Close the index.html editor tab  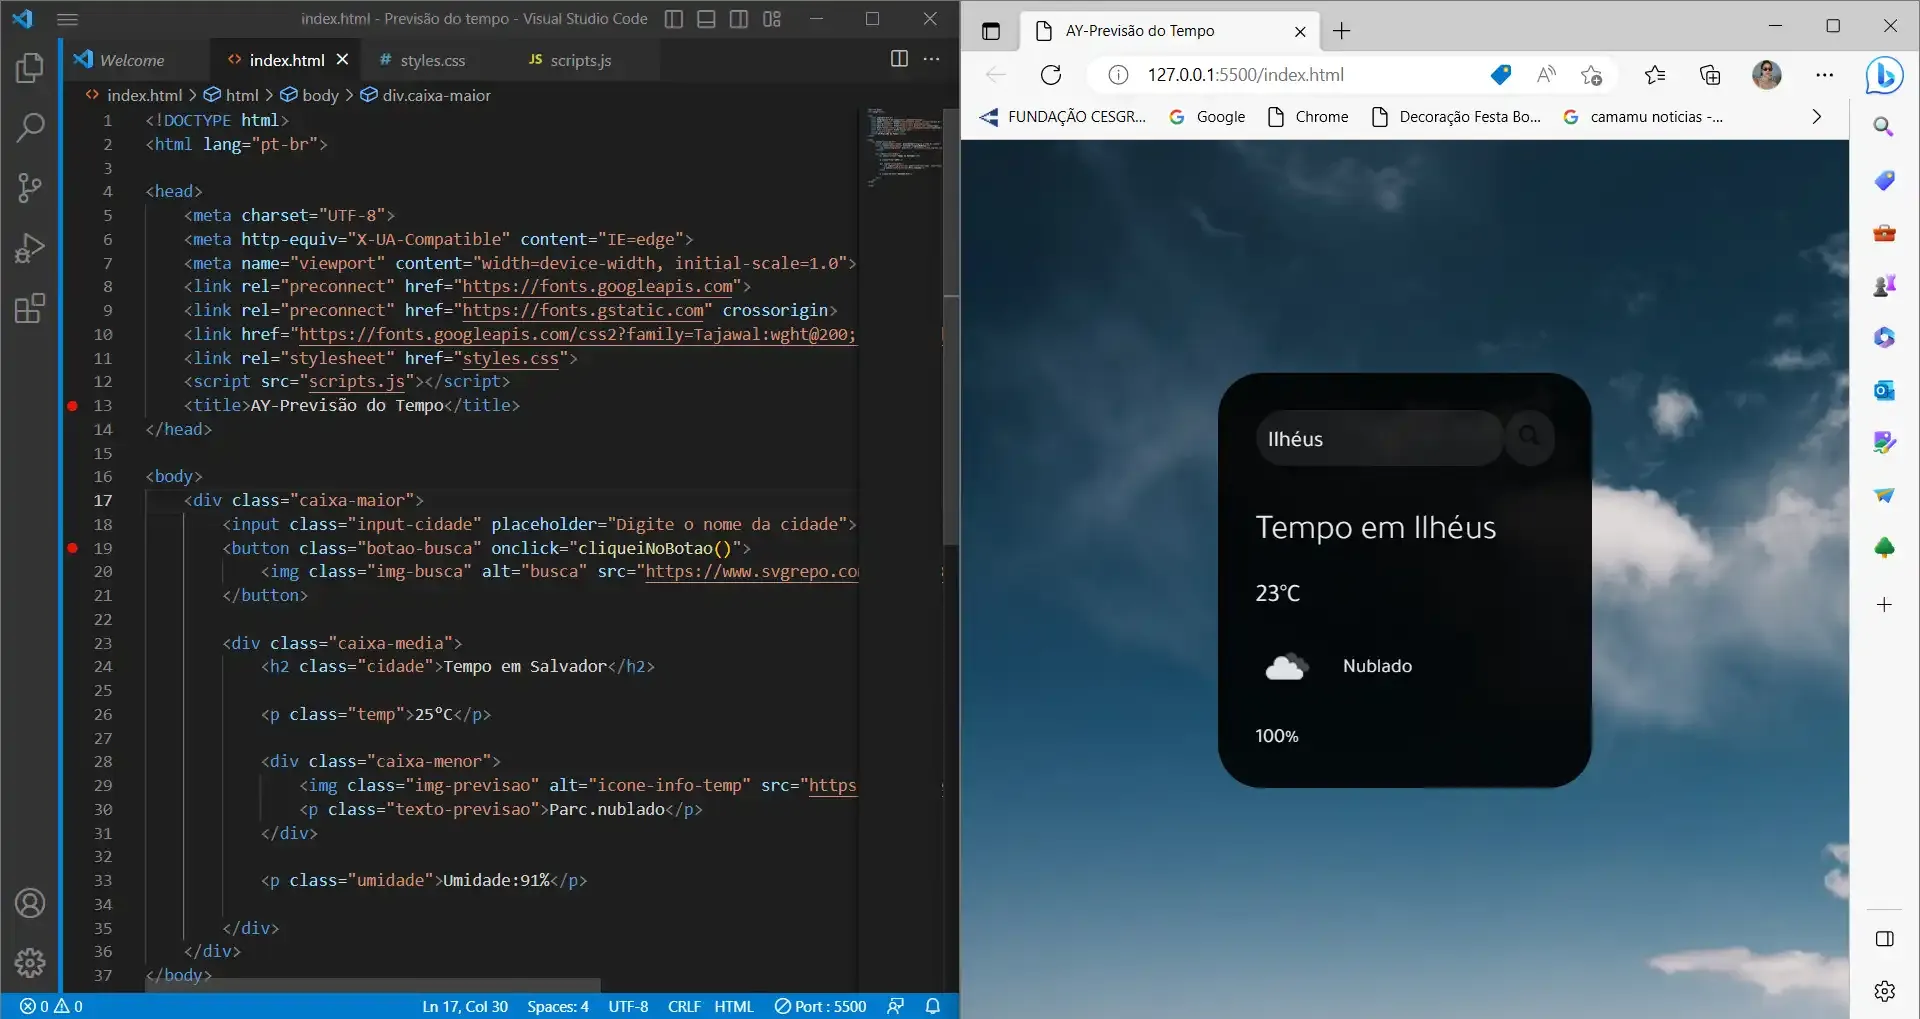tap(342, 60)
